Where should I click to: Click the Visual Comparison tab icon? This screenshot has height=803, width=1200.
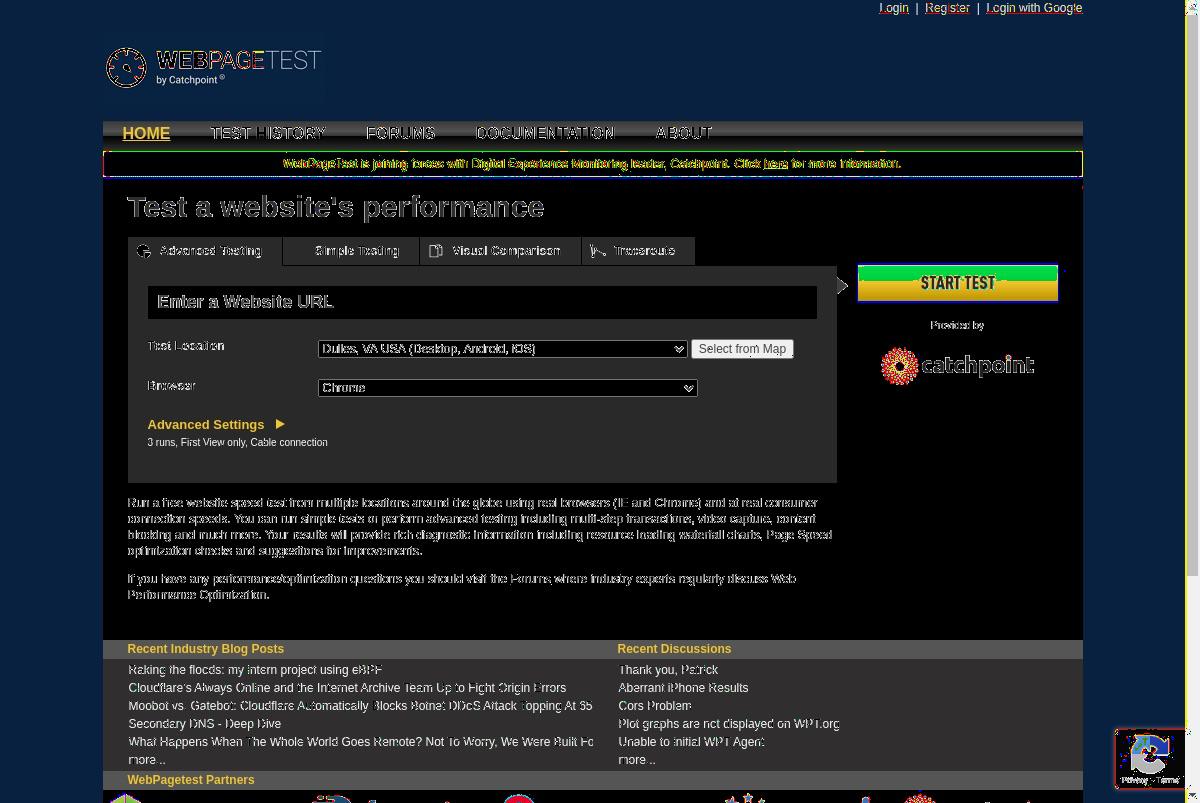click(x=436, y=251)
